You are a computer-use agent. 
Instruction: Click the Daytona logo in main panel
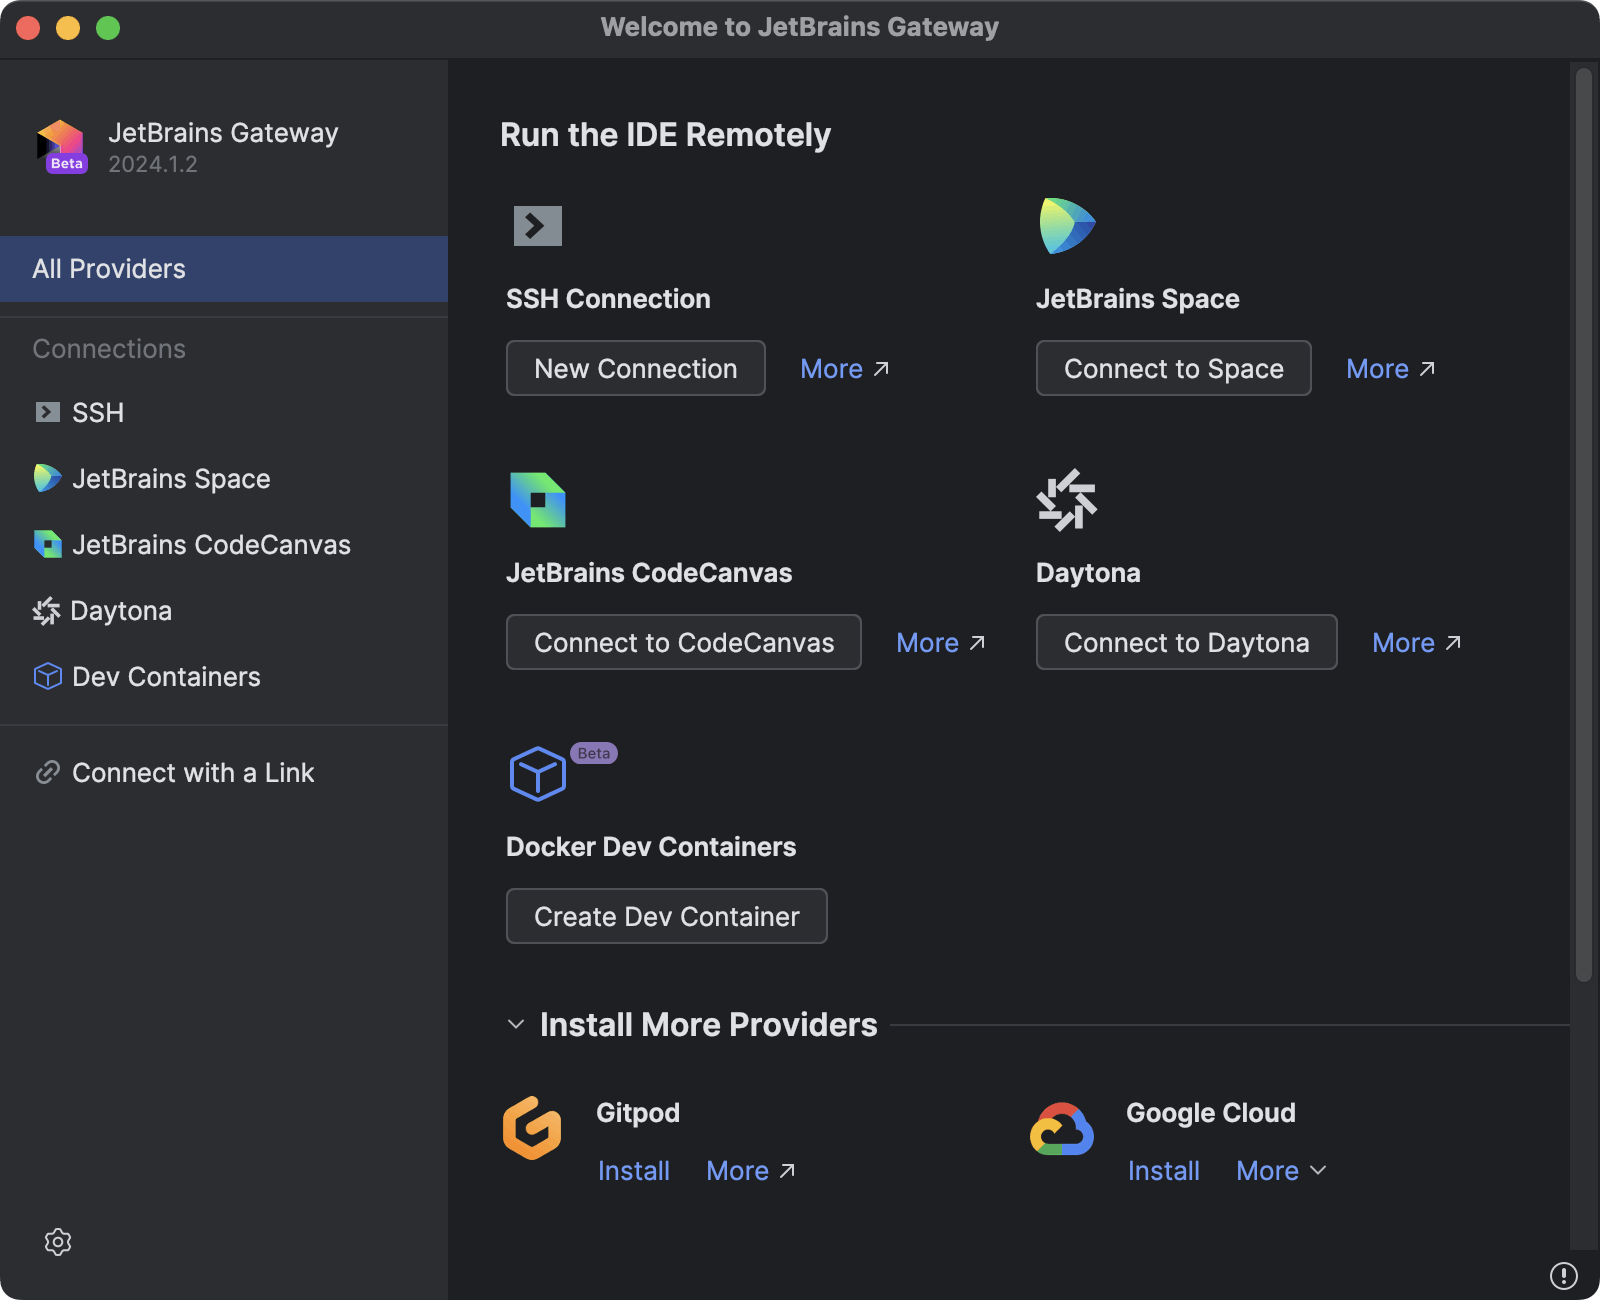tap(1067, 500)
